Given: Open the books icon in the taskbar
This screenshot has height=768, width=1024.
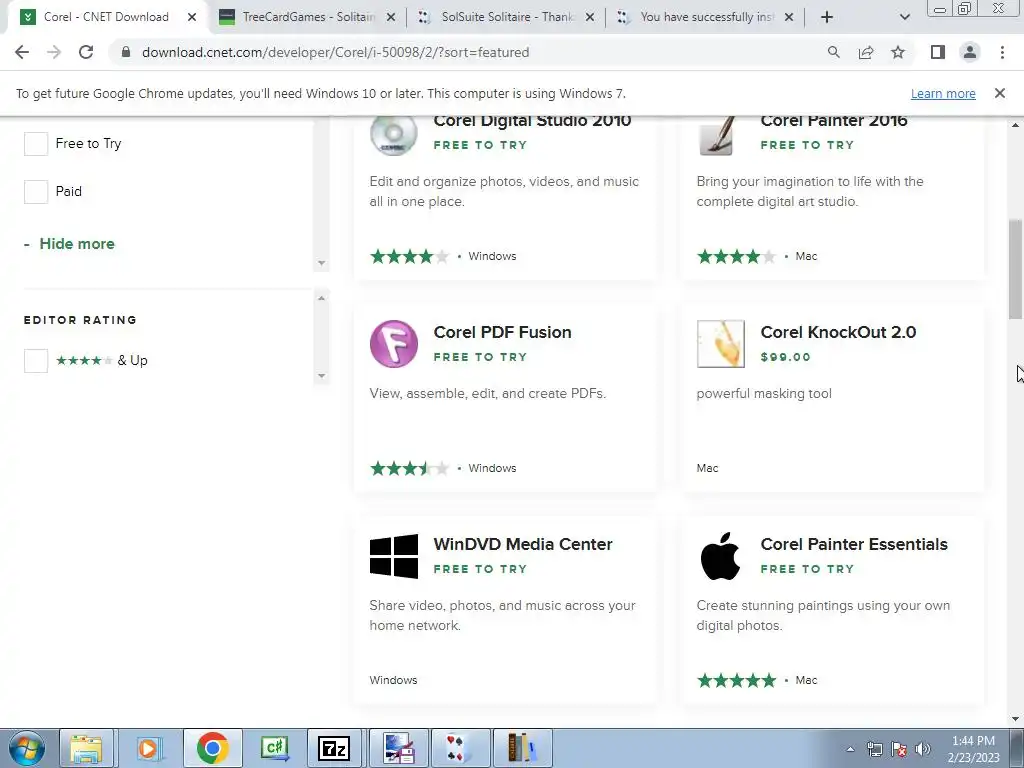Looking at the screenshot, I should point(522,748).
